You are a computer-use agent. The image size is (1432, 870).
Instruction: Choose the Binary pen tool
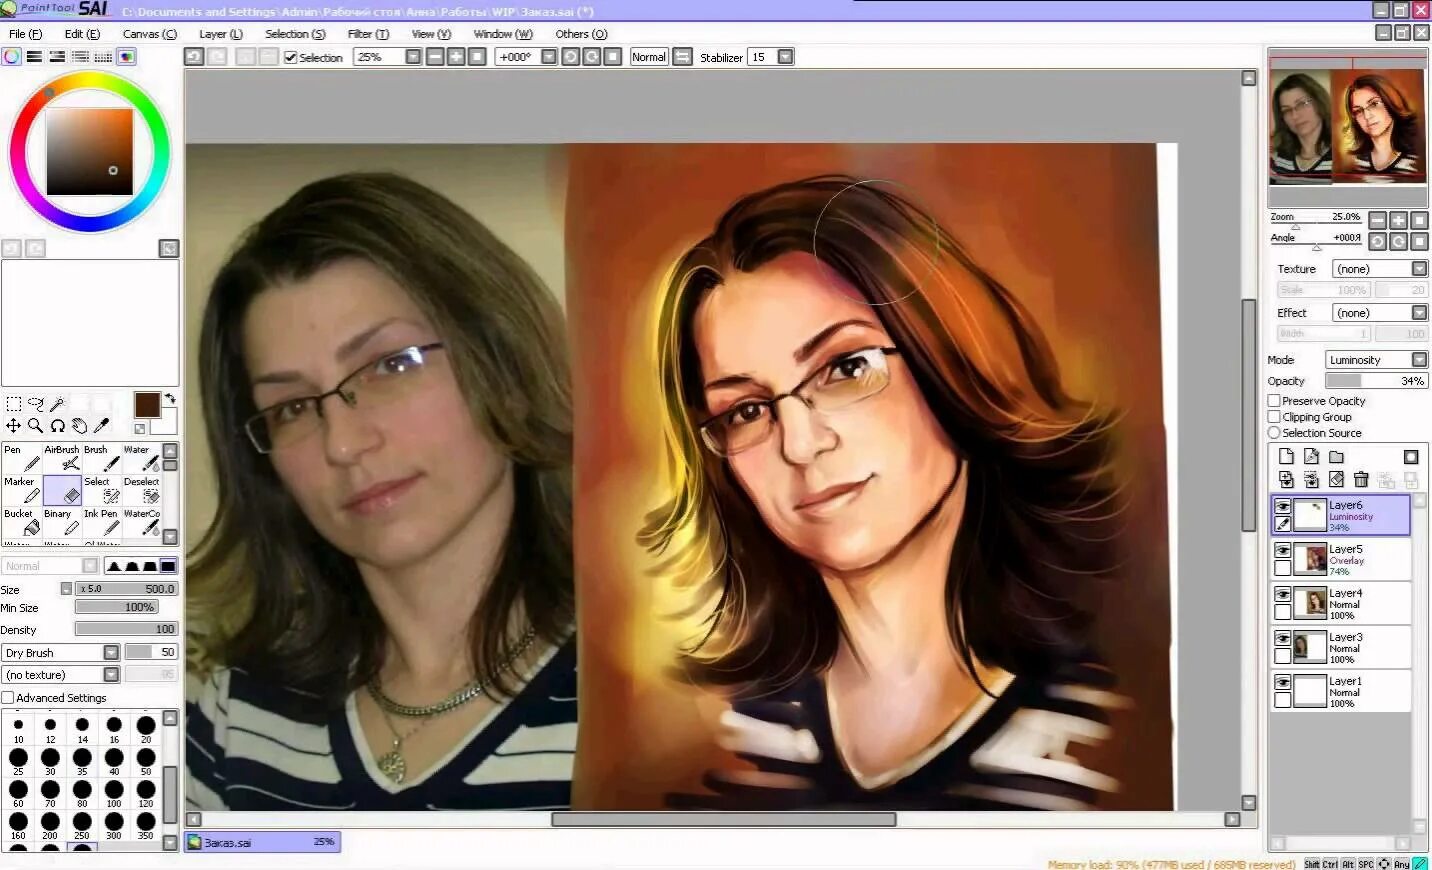tap(62, 522)
